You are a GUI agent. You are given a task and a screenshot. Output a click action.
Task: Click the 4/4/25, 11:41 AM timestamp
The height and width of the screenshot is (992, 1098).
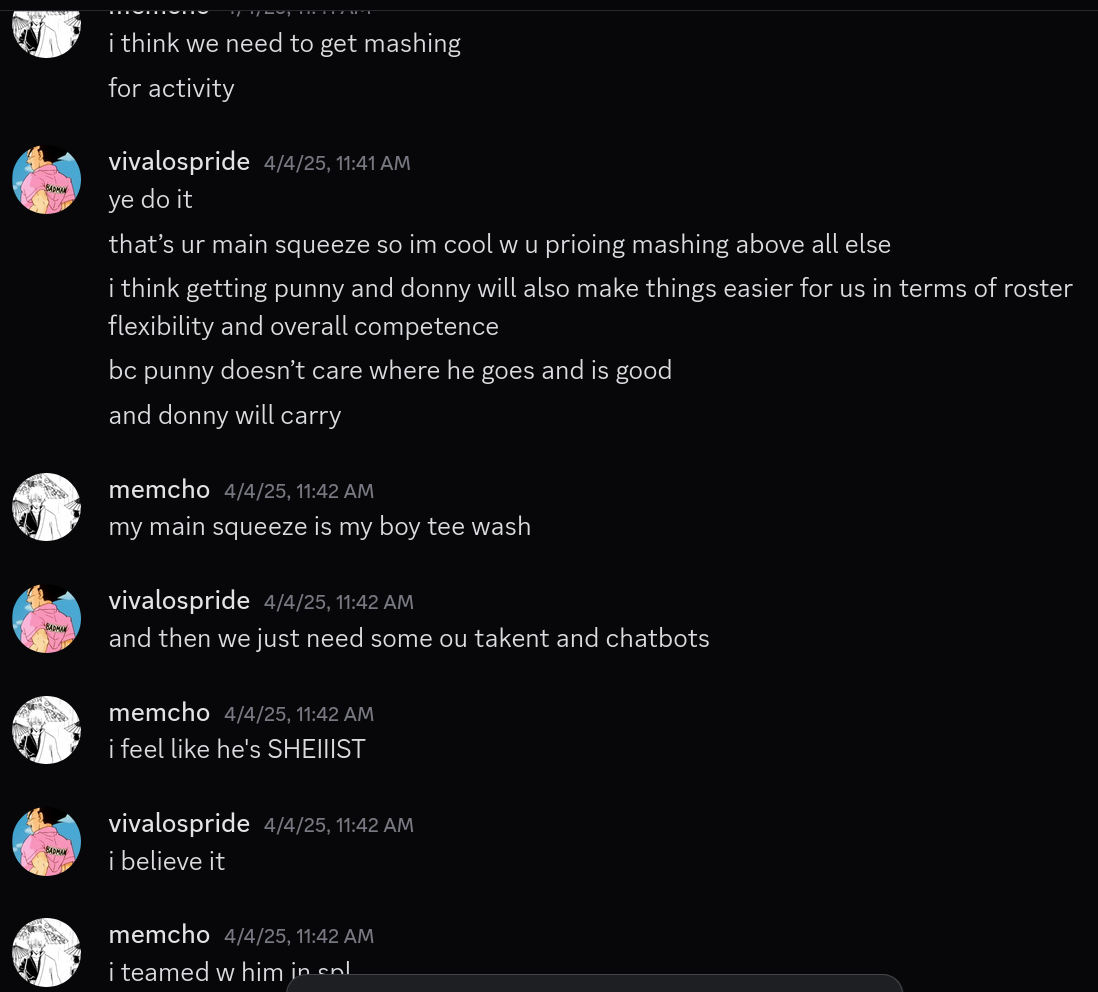[x=337, y=163]
